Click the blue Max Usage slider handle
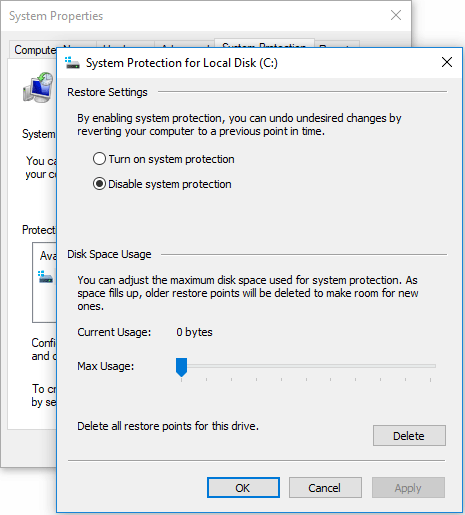Screen dimensions: 465x515 coord(181,367)
